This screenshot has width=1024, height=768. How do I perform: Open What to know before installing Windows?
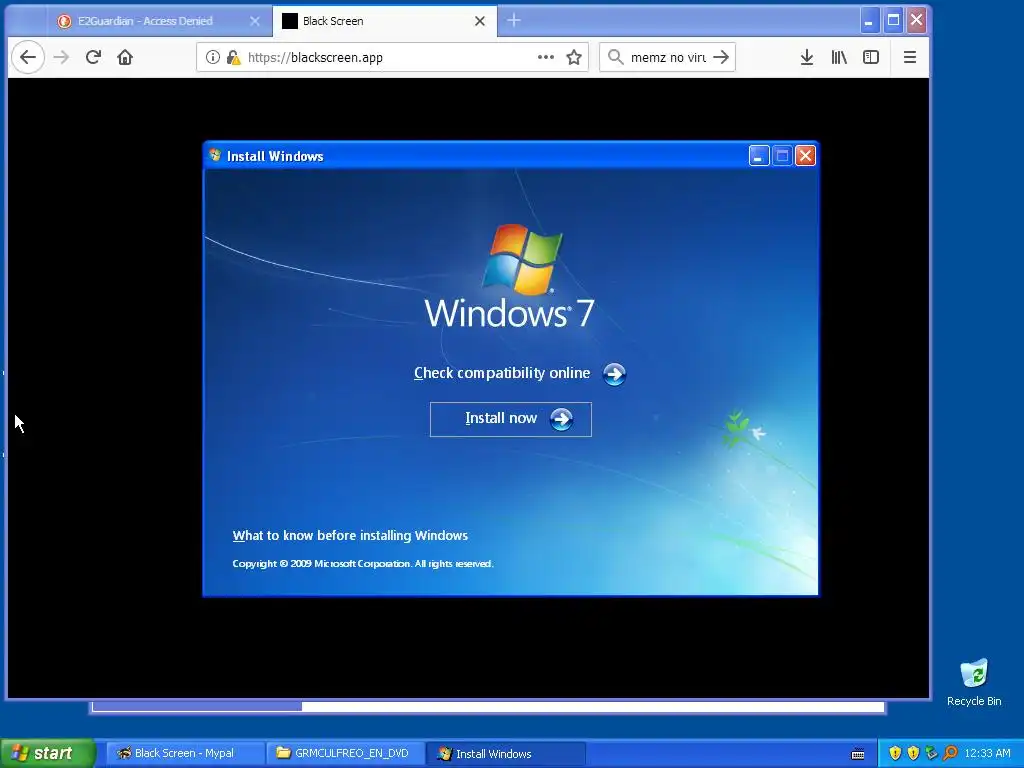[350, 536]
